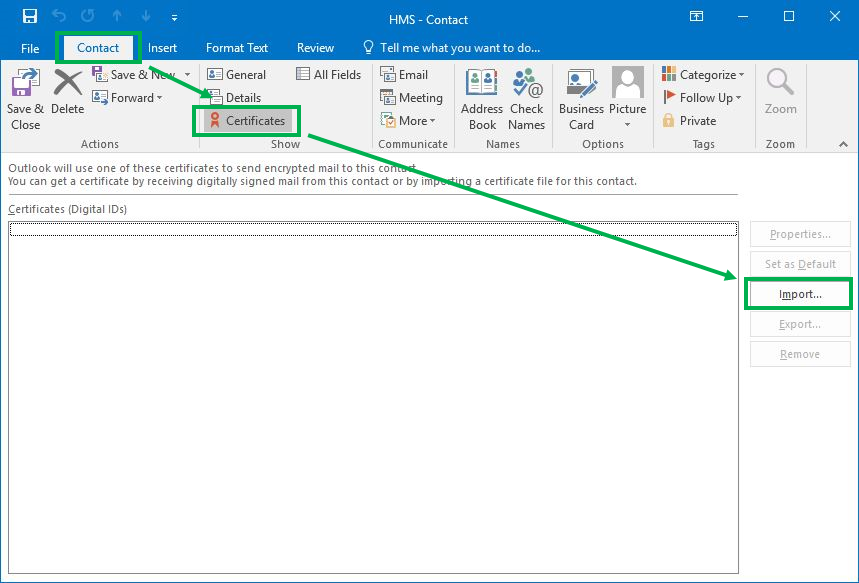859x583 pixels.
Task: Open the Zoom tool
Action: click(x=780, y=96)
